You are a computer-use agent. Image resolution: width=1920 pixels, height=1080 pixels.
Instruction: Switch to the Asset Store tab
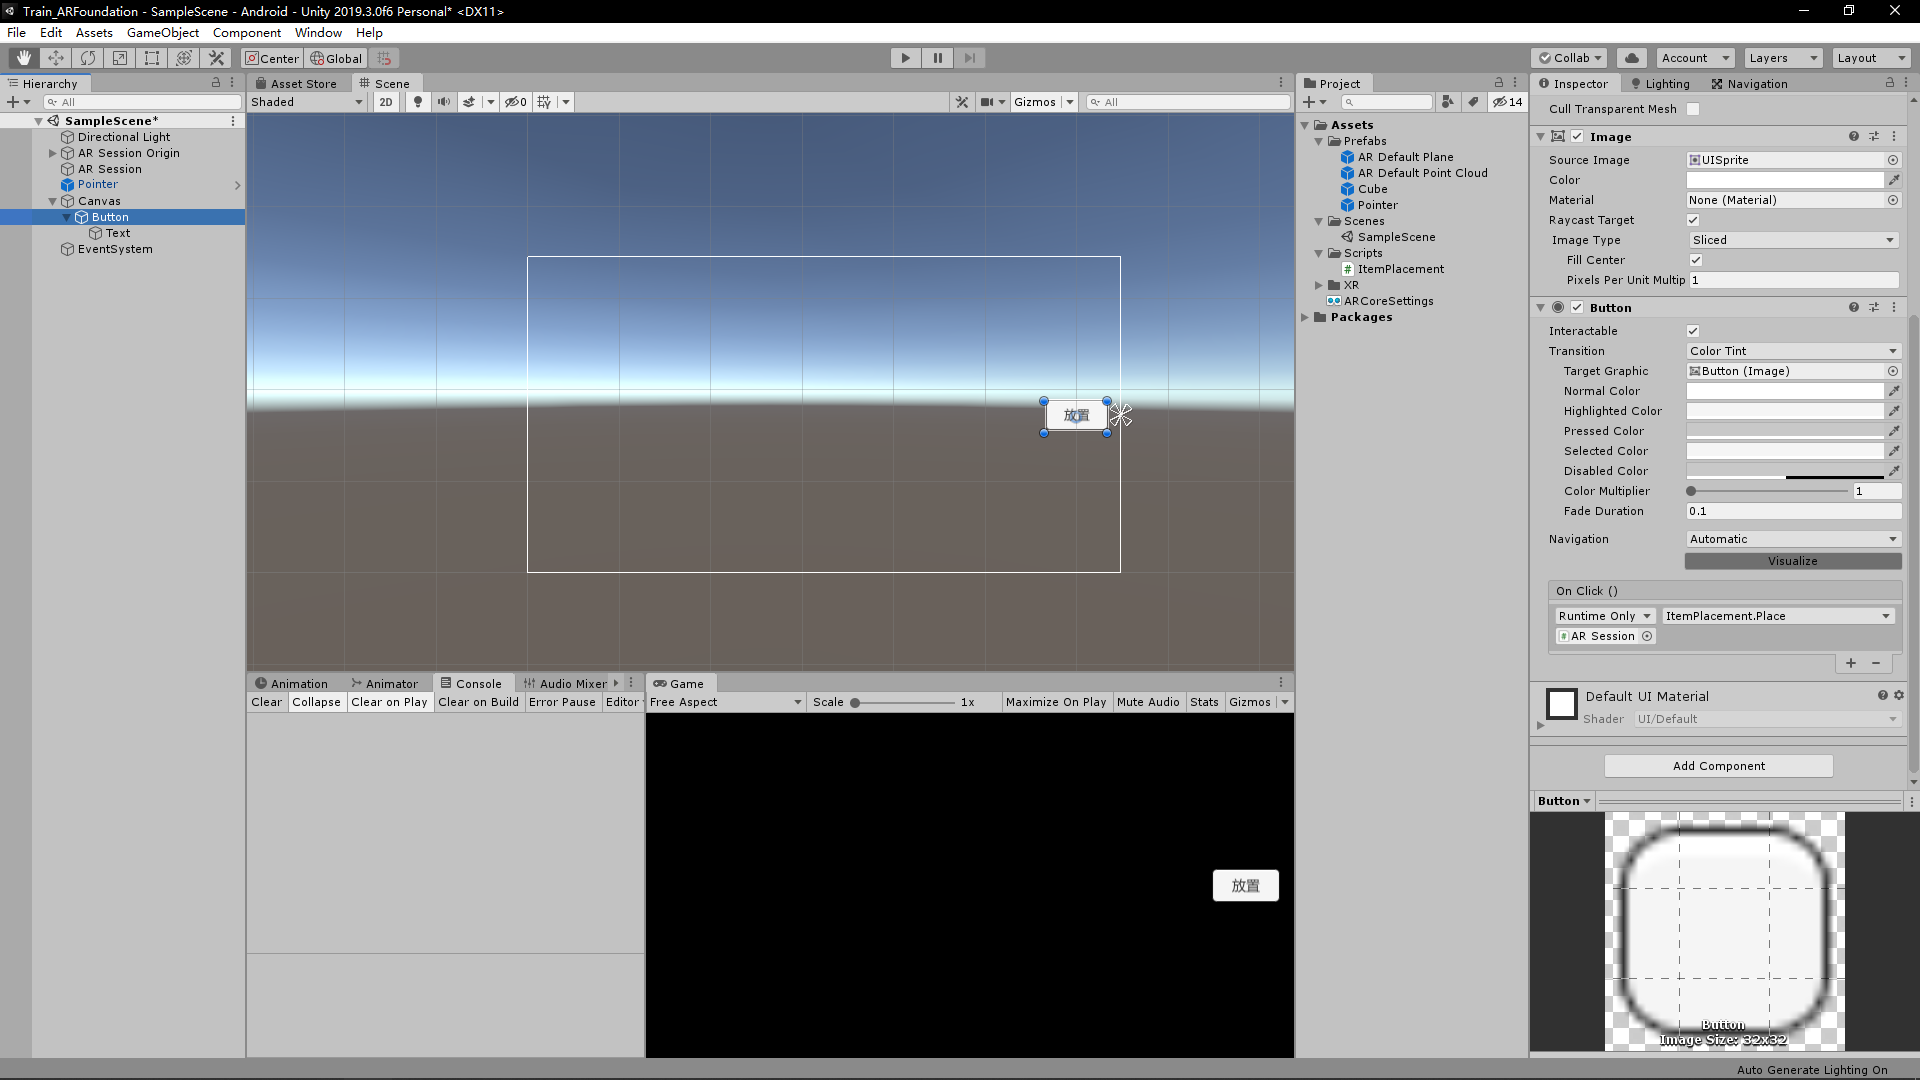tap(296, 83)
